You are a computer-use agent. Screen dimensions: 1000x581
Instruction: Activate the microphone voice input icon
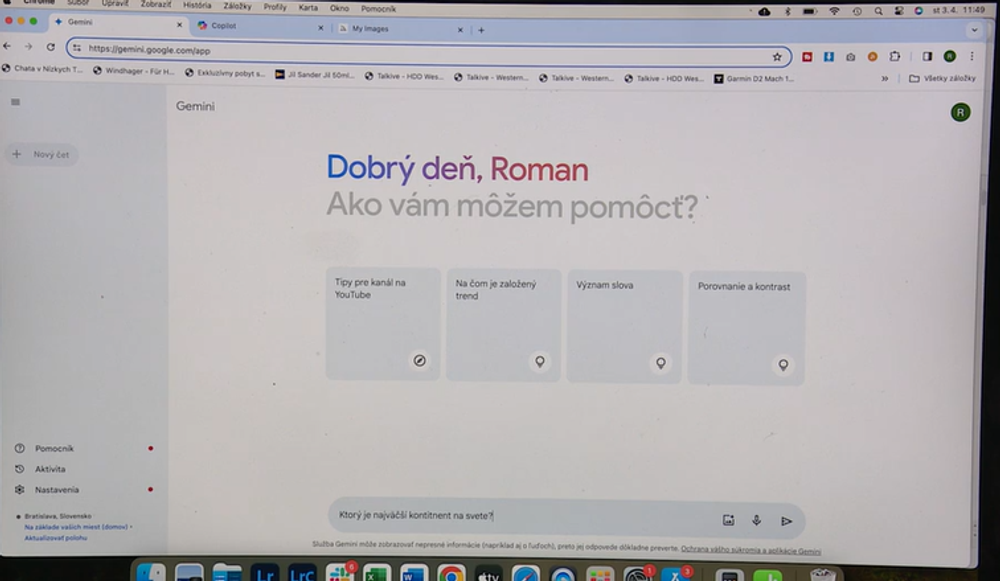pos(757,520)
